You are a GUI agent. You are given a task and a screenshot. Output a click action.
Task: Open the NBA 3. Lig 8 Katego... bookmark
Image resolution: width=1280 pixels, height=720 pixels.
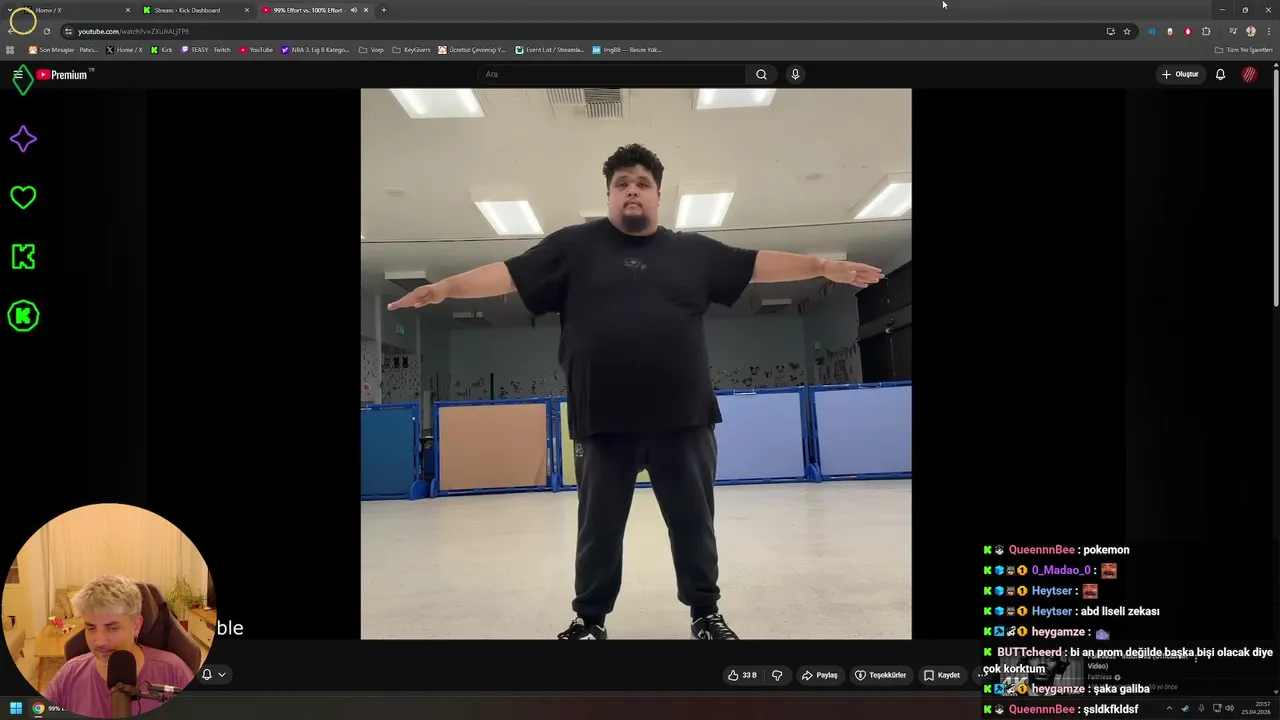tap(315, 49)
